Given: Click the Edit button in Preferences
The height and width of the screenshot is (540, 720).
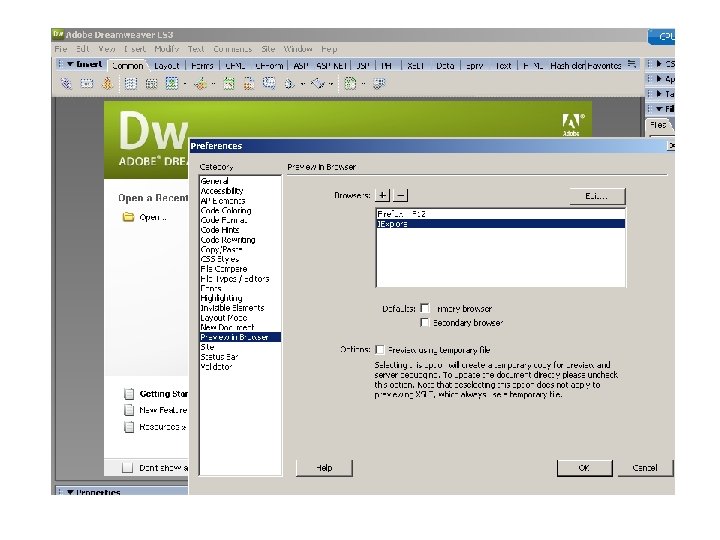Looking at the screenshot, I should click(597, 196).
